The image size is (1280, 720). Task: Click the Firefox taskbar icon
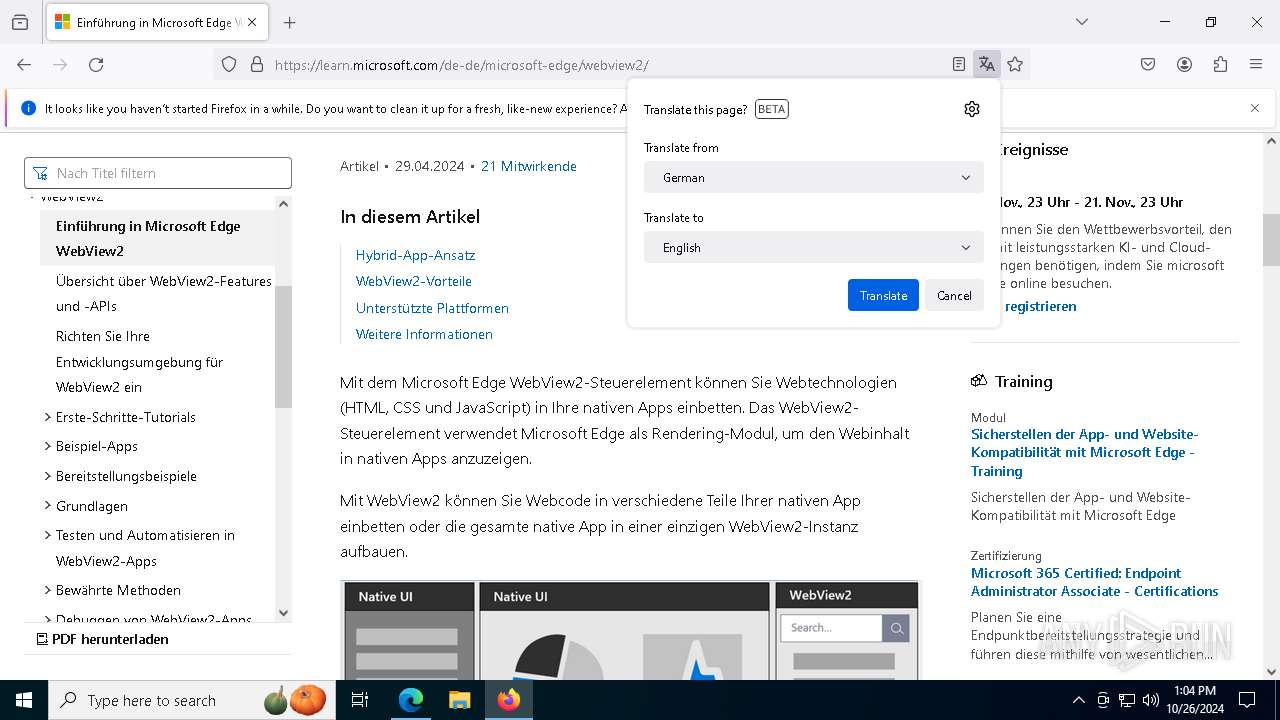tap(508, 700)
